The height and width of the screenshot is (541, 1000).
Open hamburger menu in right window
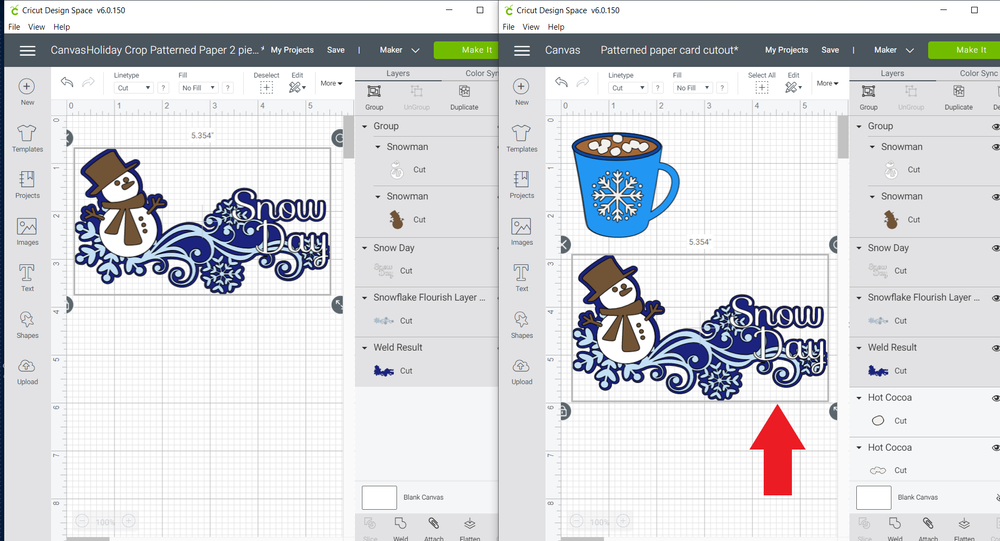(x=522, y=50)
